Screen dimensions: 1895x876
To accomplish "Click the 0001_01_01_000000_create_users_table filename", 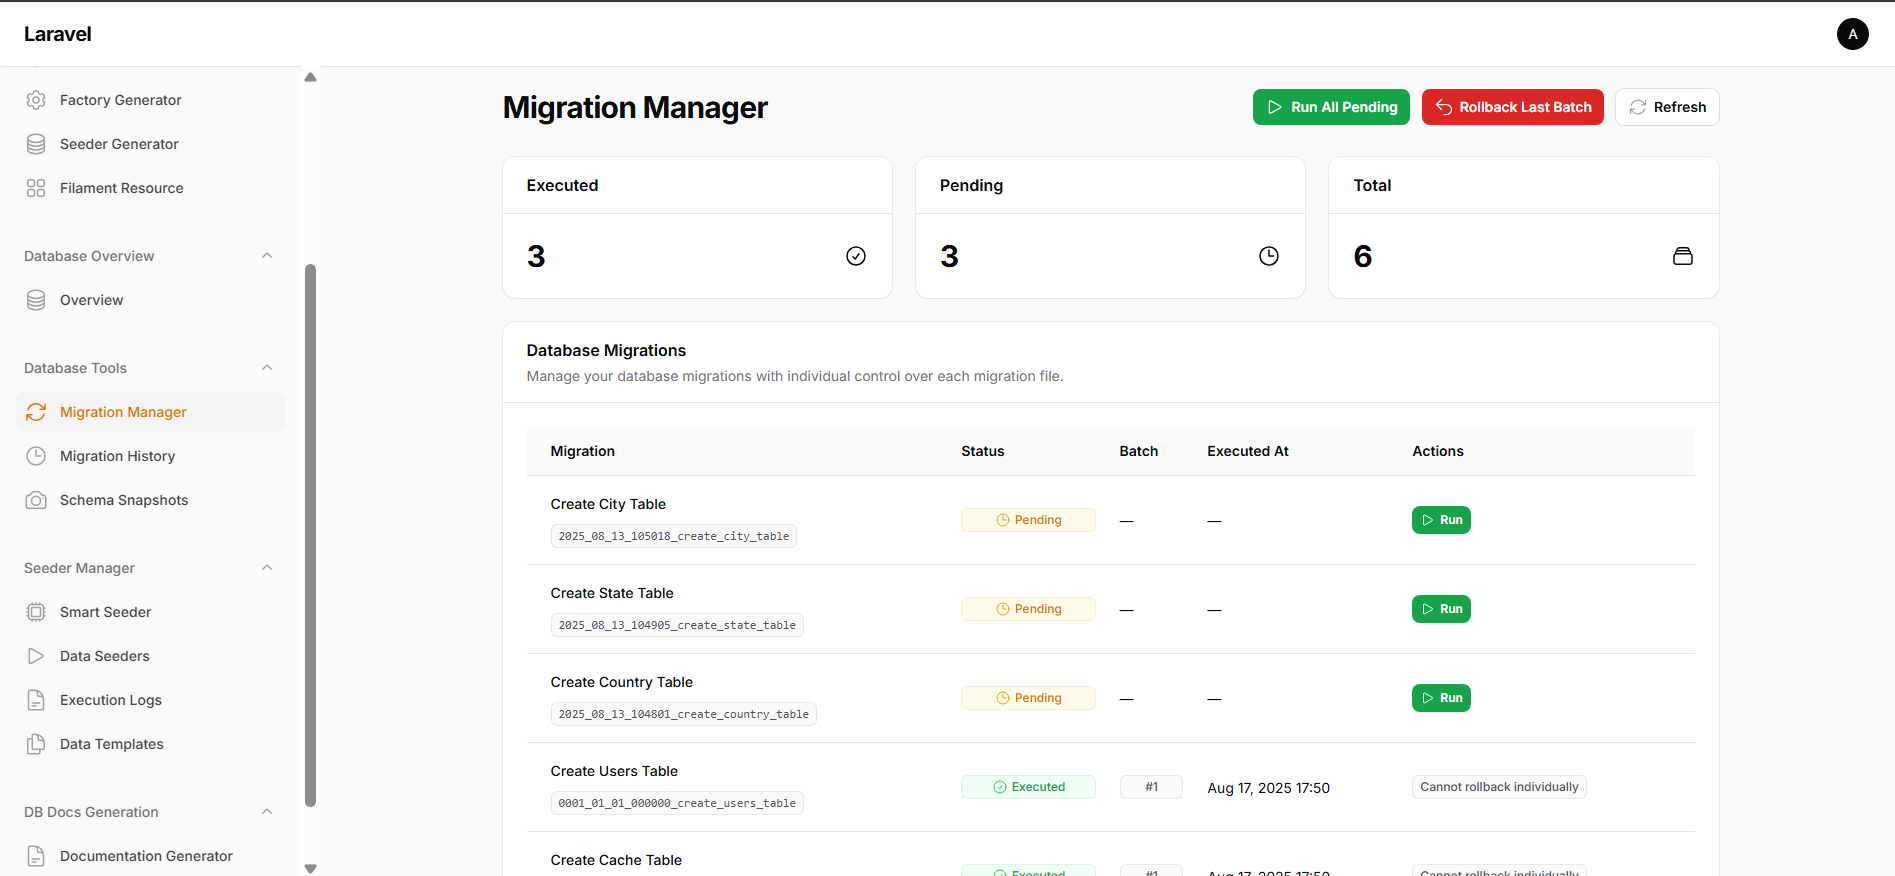I will [x=677, y=803].
